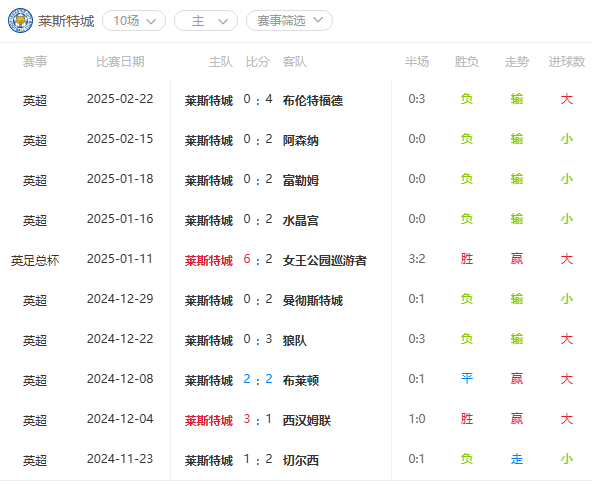
Task: Click the 莱斯特城 team name in header
Action: pos(66,21)
